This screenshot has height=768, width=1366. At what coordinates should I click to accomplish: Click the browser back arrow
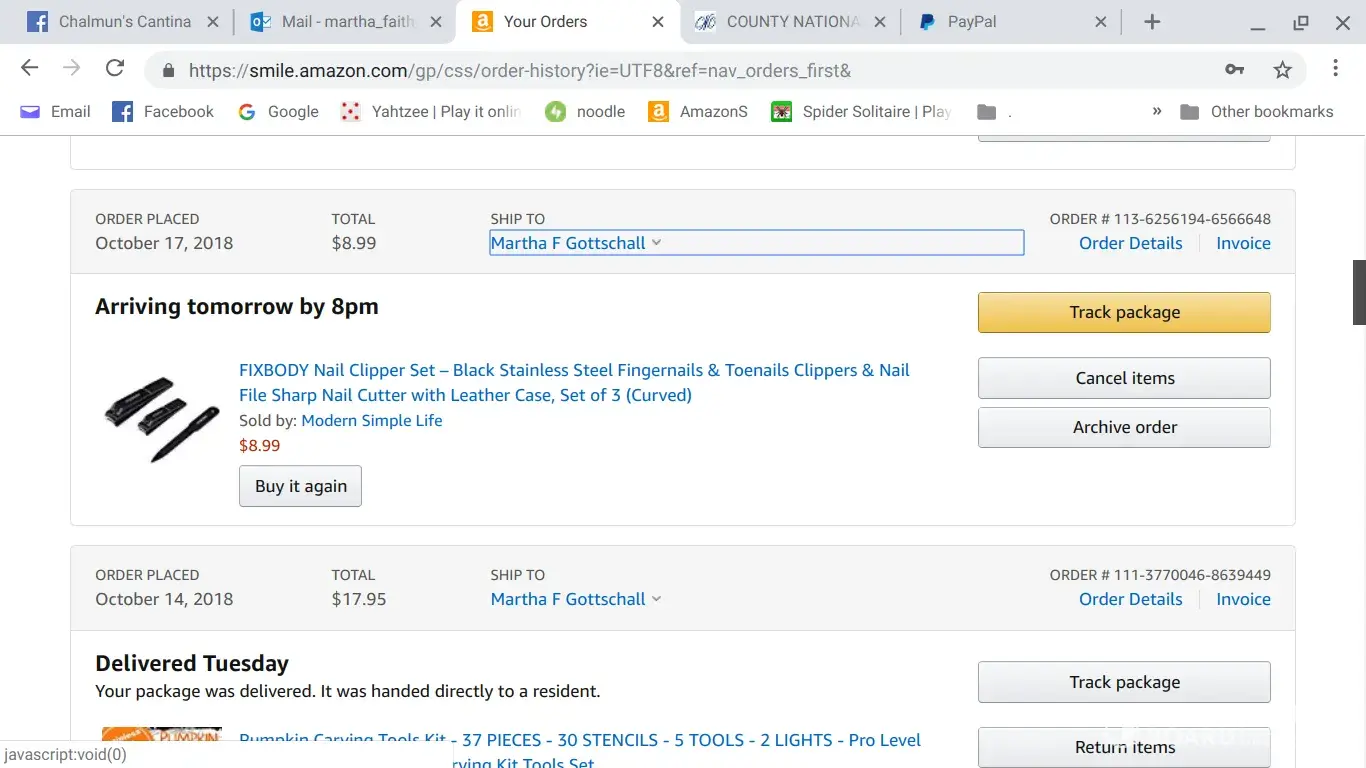coord(29,68)
